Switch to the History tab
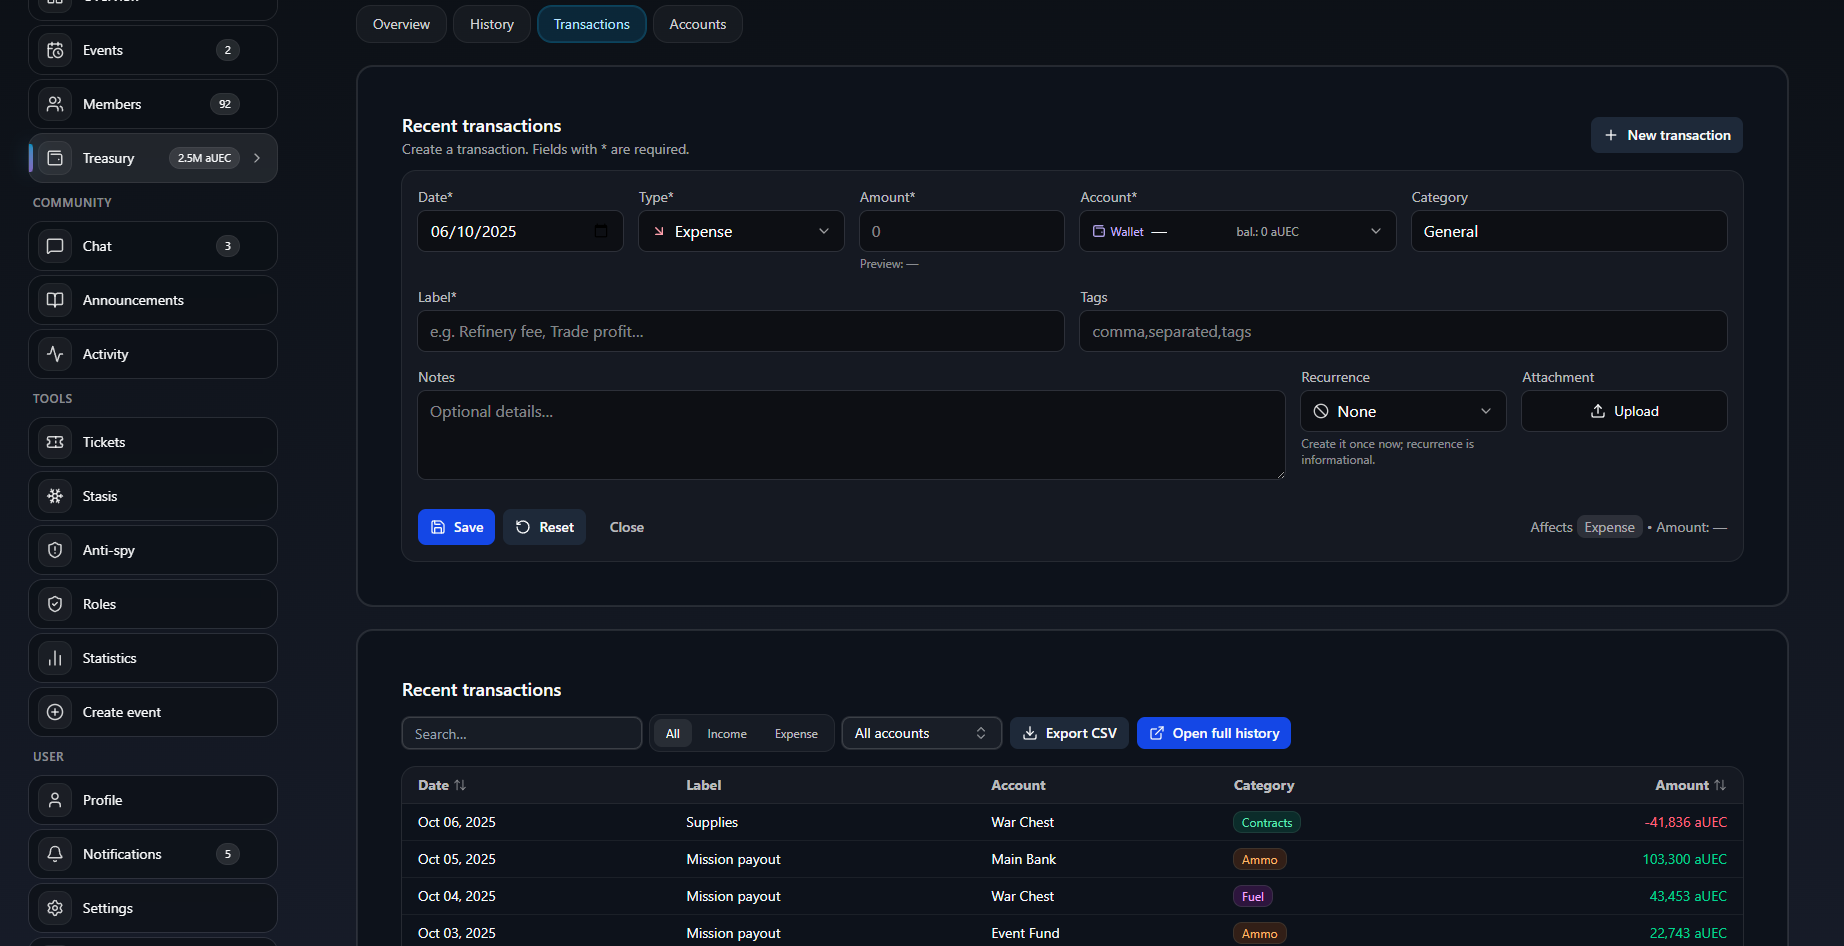1844x946 pixels. tap(492, 24)
